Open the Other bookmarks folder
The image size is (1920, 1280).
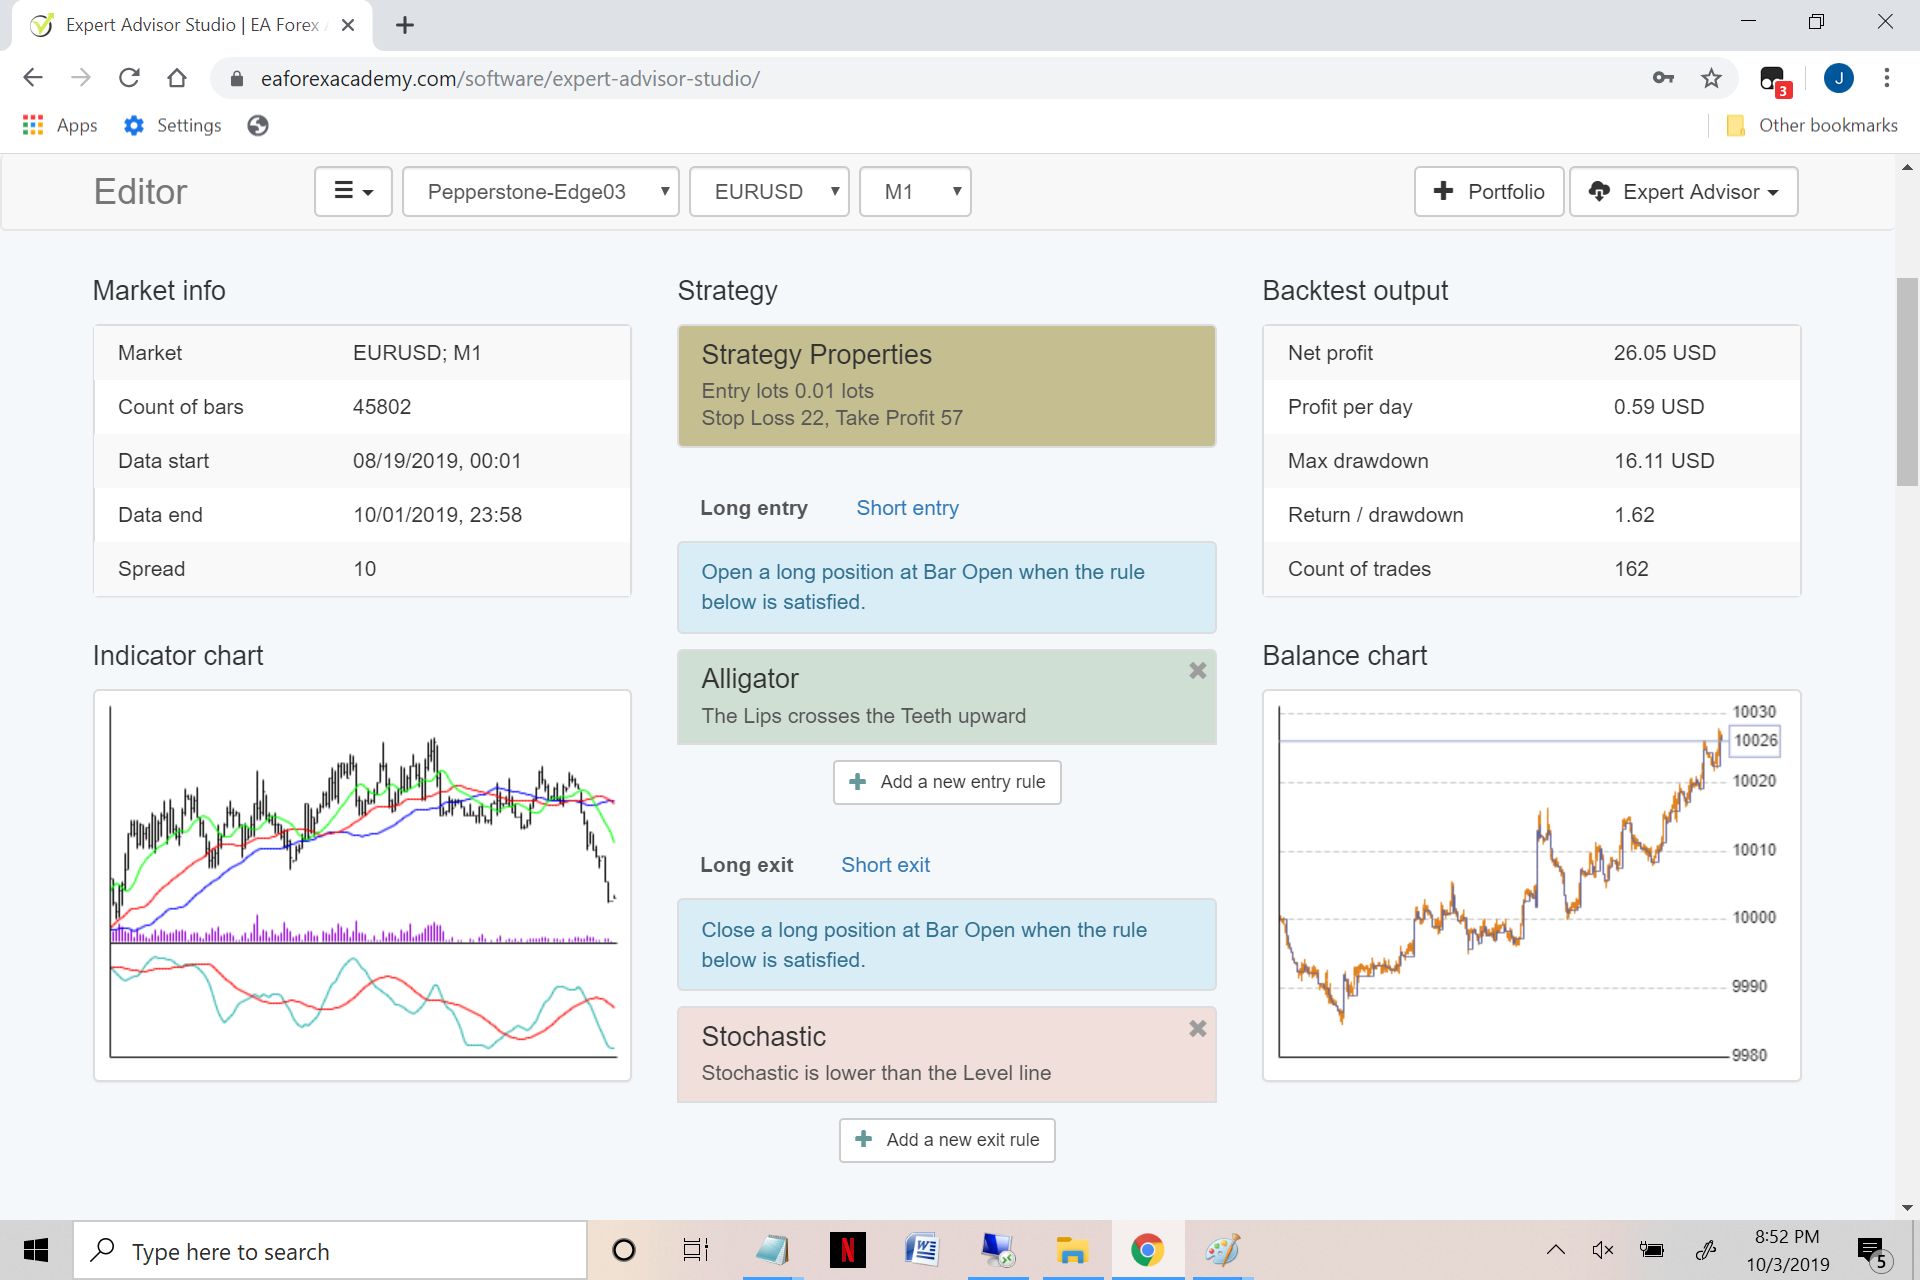tap(1812, 125)
